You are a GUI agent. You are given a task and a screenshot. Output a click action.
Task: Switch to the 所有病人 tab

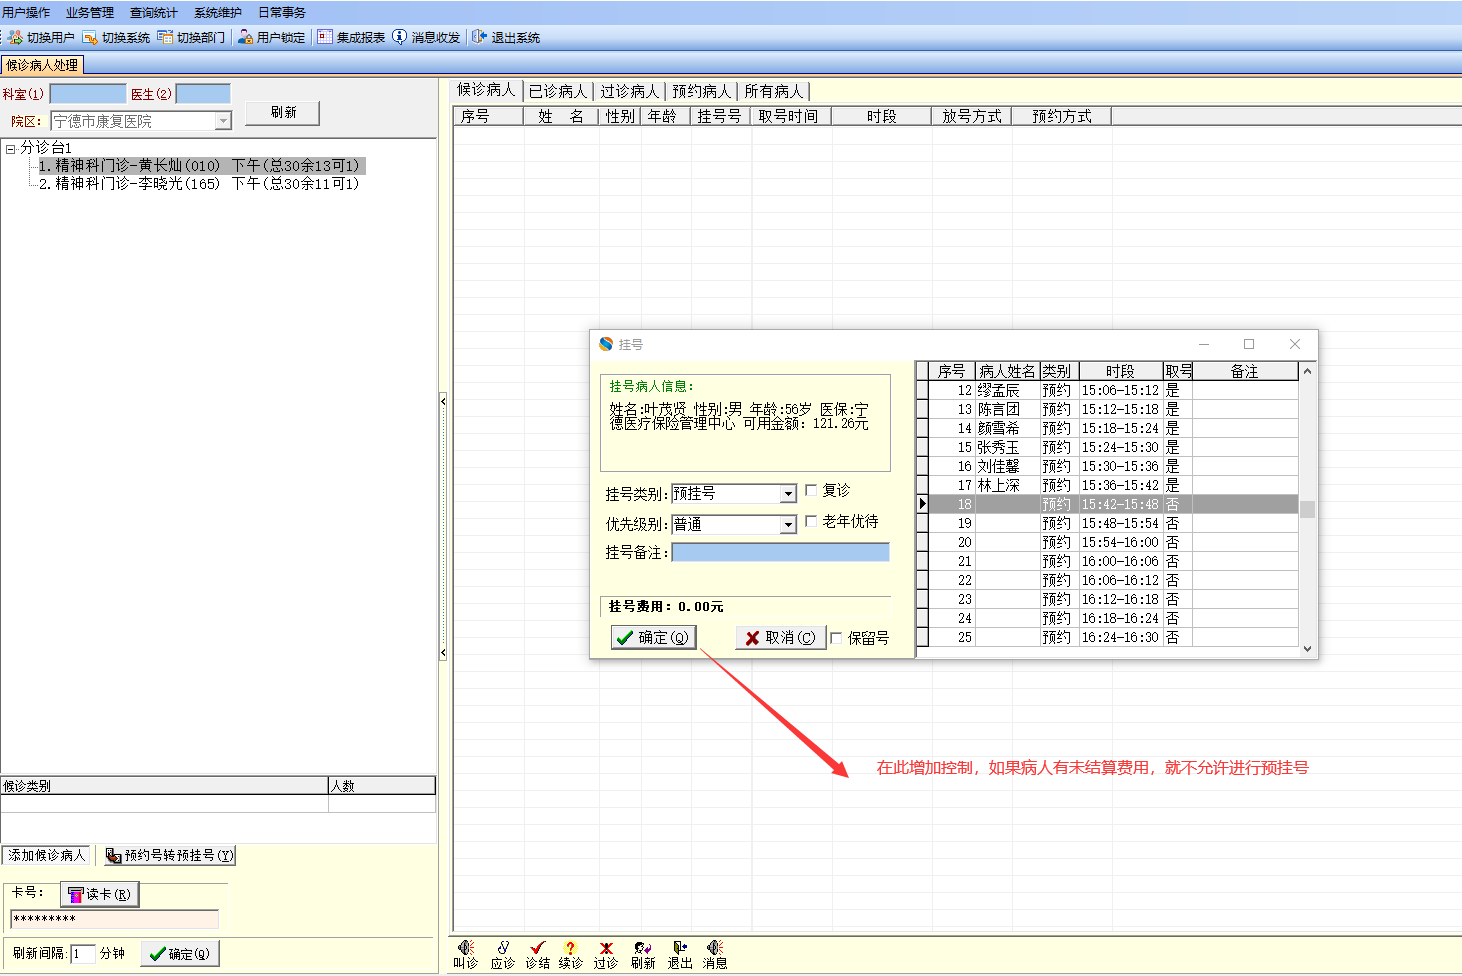(x=774, y=91)
